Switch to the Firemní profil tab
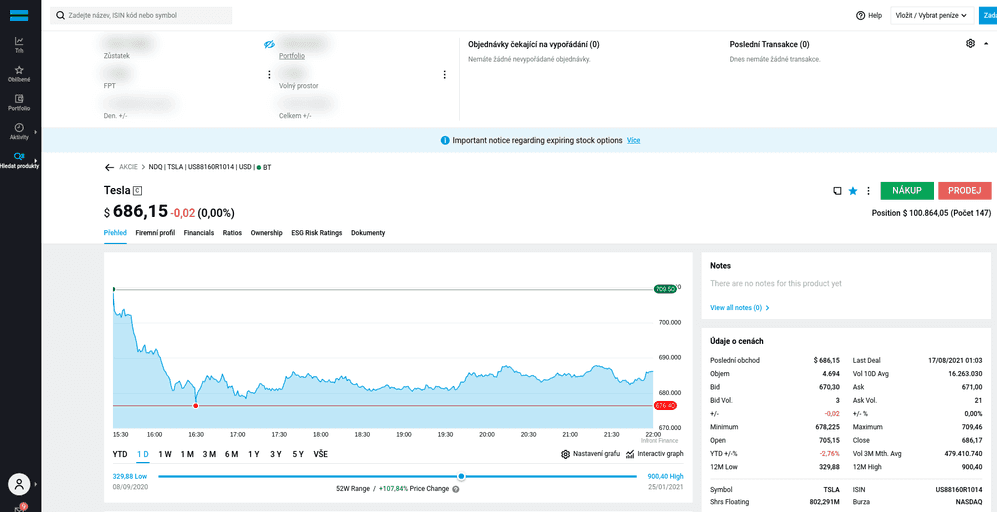The image size is (997, 512). (155, 233)
